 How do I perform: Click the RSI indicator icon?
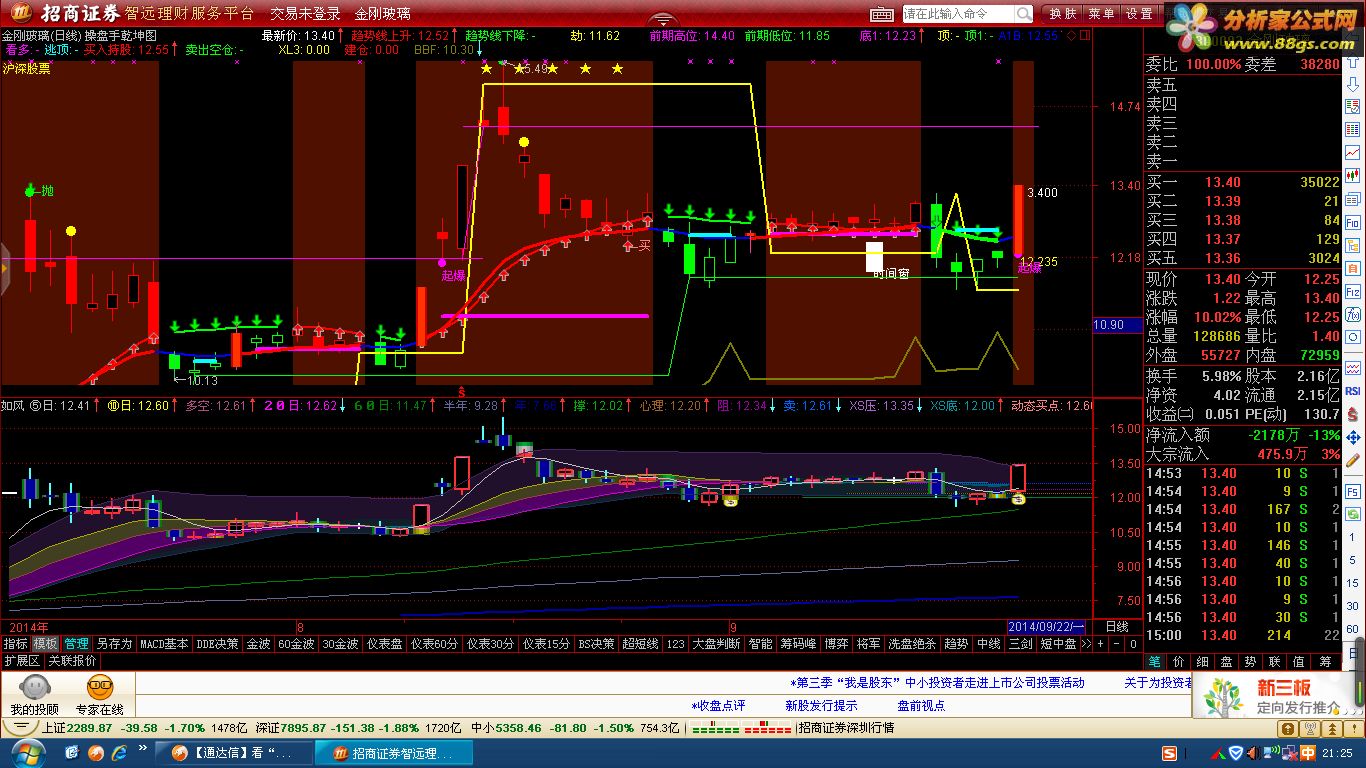pyautogui.click(x=1353, y=391)
